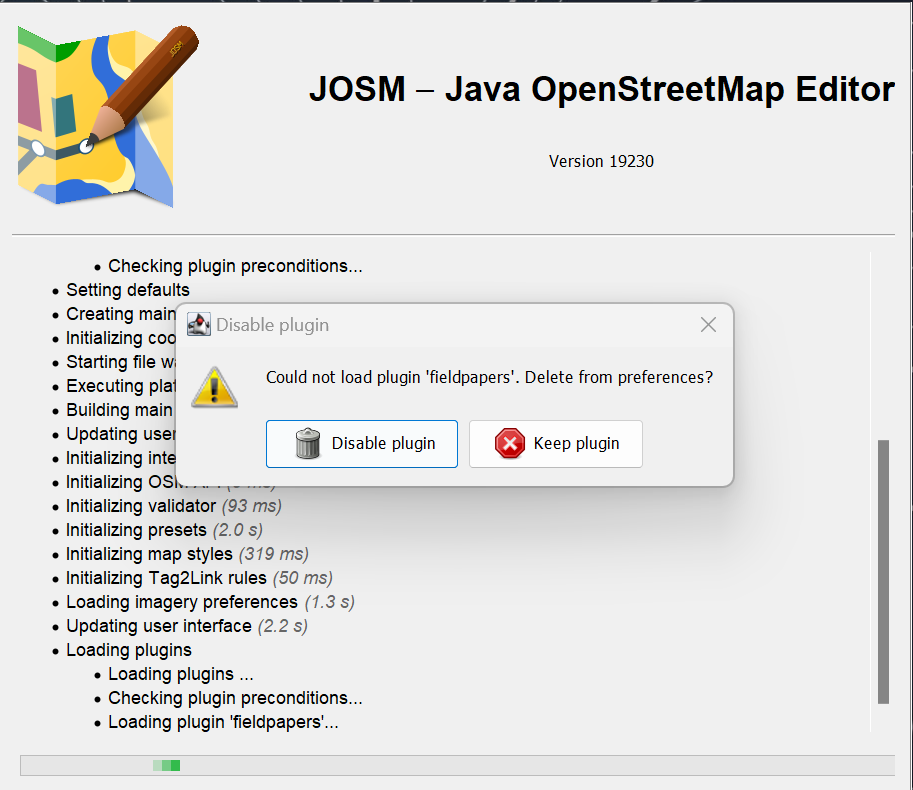913x790 pixels.
Task: Click the splash screen vertical scrollbar thumb
Action: pyautogui.click(x=883, y=572)
